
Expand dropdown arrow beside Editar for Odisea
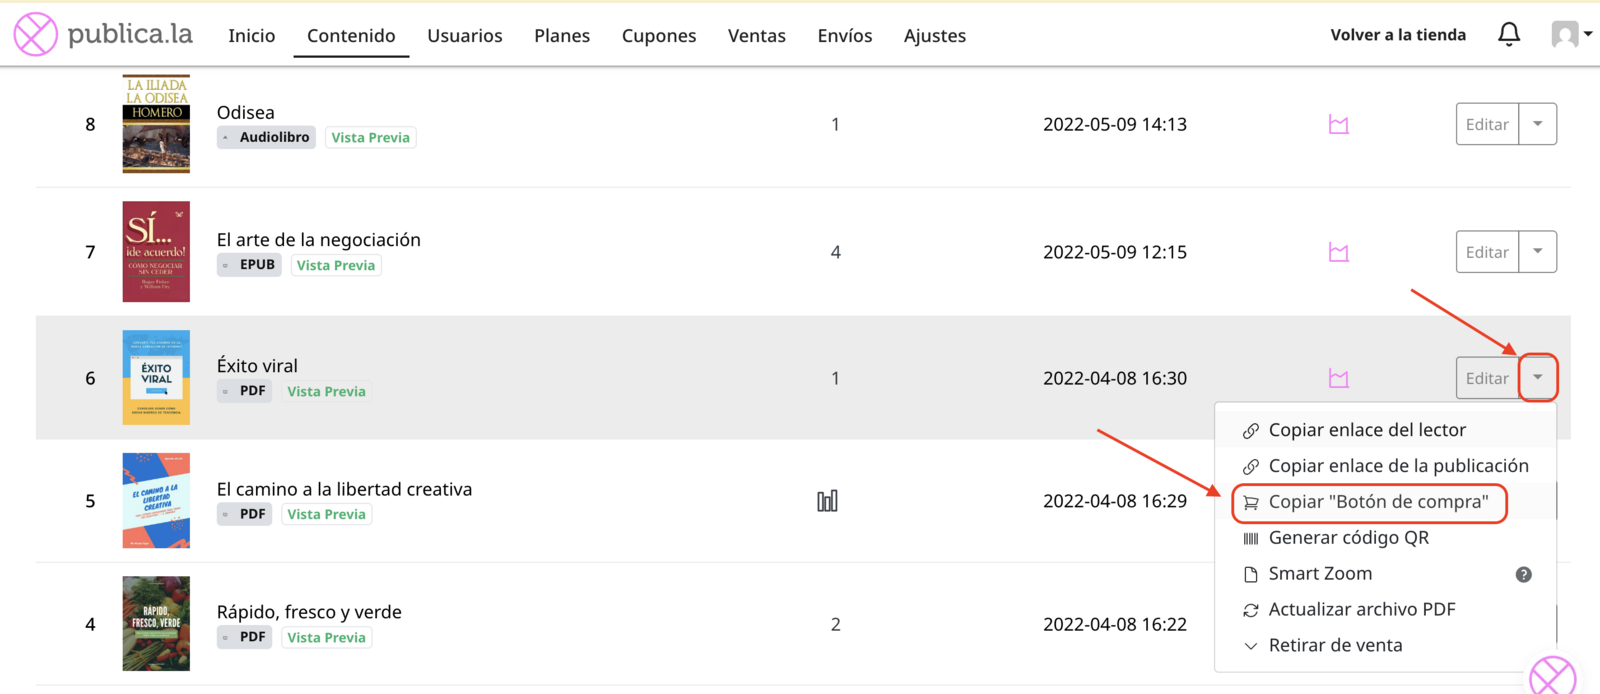[x=1538, y=124]
